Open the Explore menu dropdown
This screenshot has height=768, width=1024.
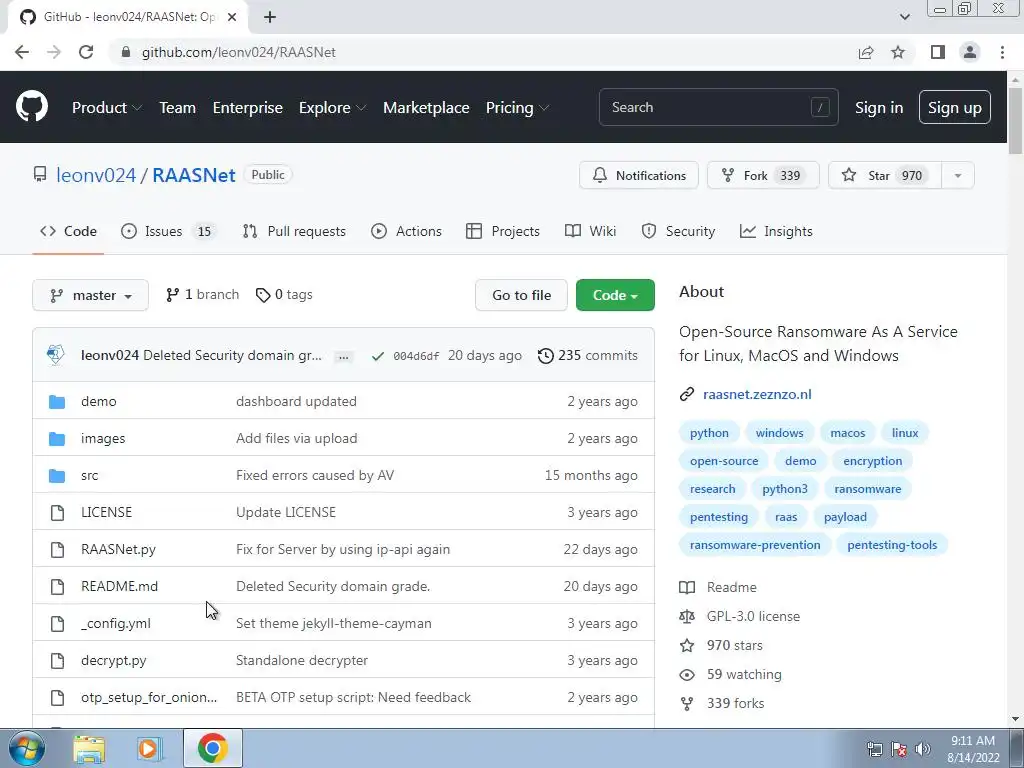332,108
